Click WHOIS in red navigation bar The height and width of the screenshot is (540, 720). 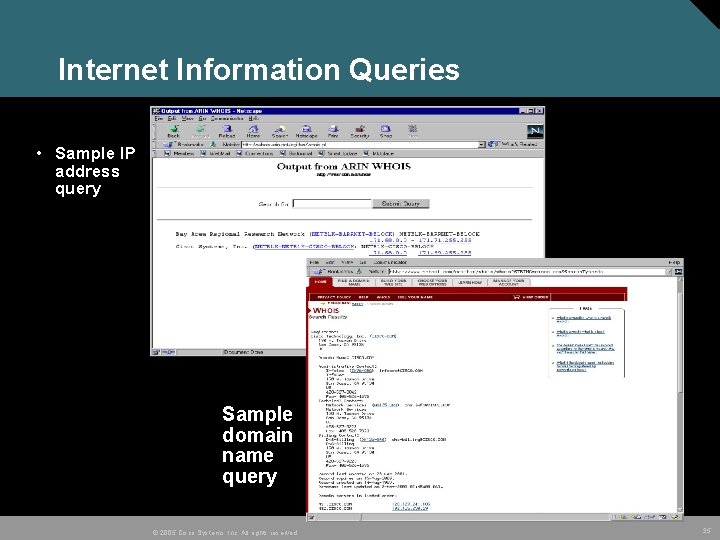[383, 297]
